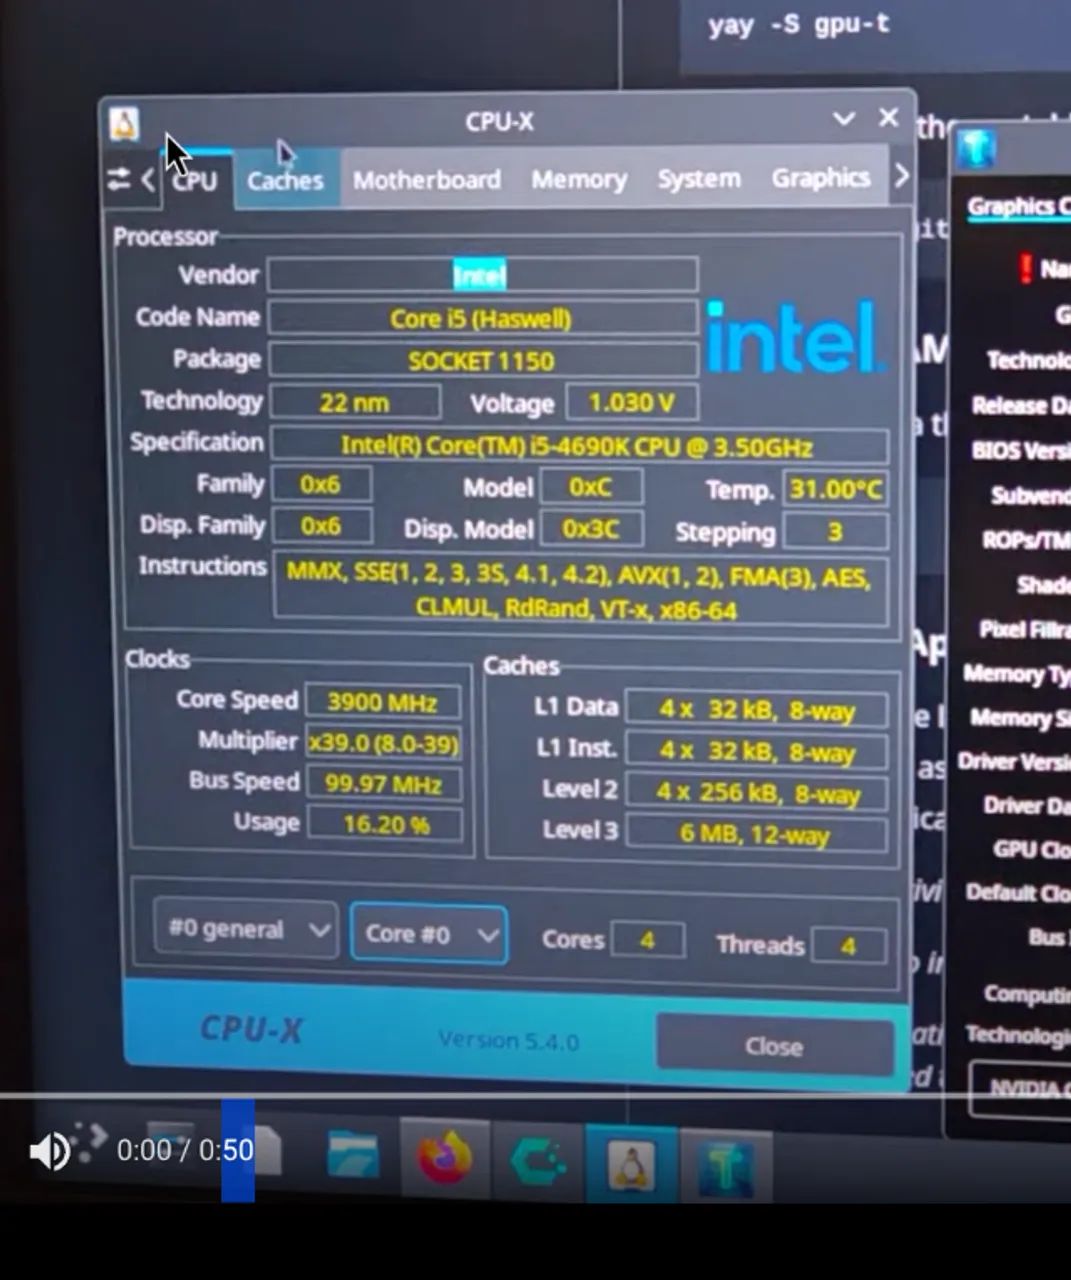Open the Motherboard tab
The image size is (1071, 1280).
[426, 180]
